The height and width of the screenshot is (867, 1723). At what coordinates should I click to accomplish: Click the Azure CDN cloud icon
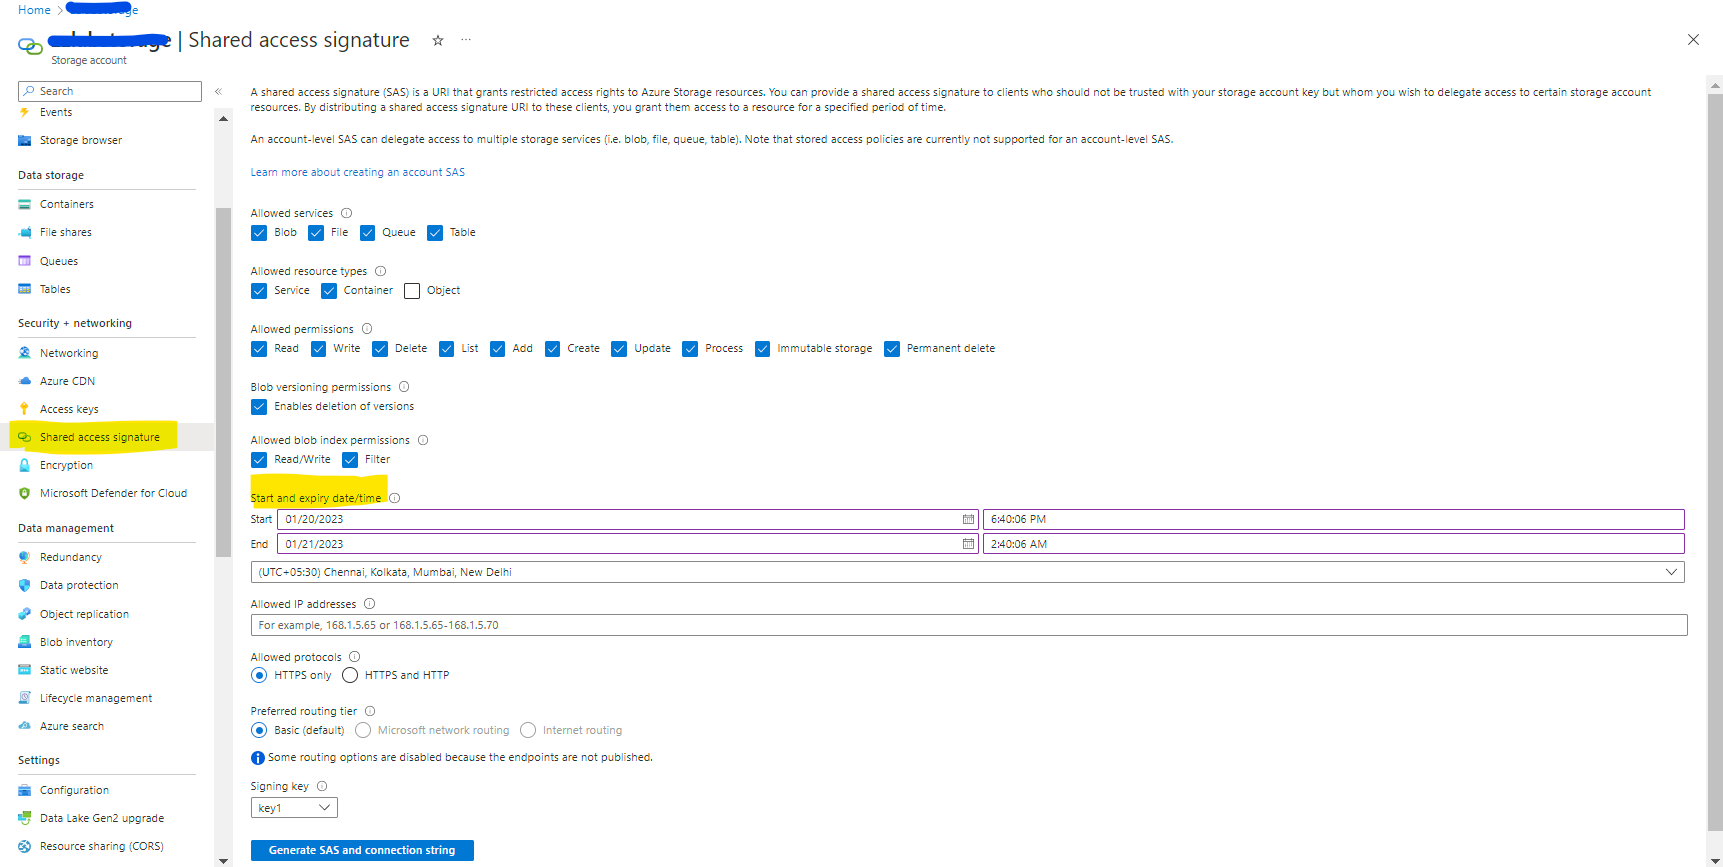[x=25, y=381]
